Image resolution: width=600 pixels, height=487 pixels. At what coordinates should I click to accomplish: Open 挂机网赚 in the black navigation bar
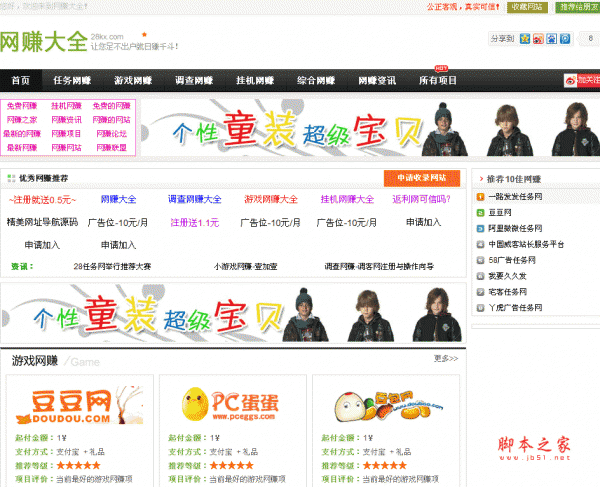point(255,80)
